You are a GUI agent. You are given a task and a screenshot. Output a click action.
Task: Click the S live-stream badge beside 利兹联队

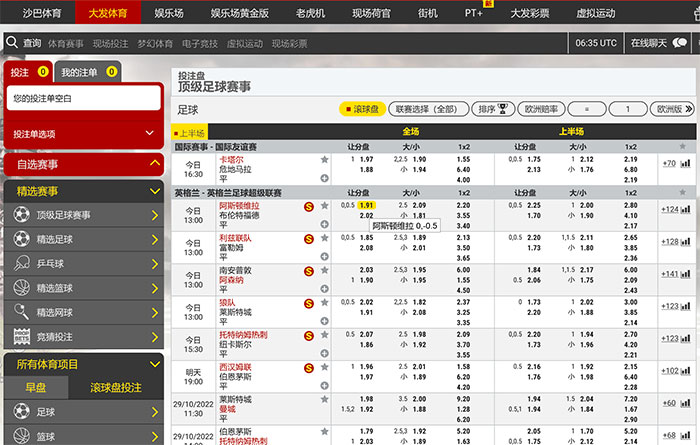tap(309, 238)
